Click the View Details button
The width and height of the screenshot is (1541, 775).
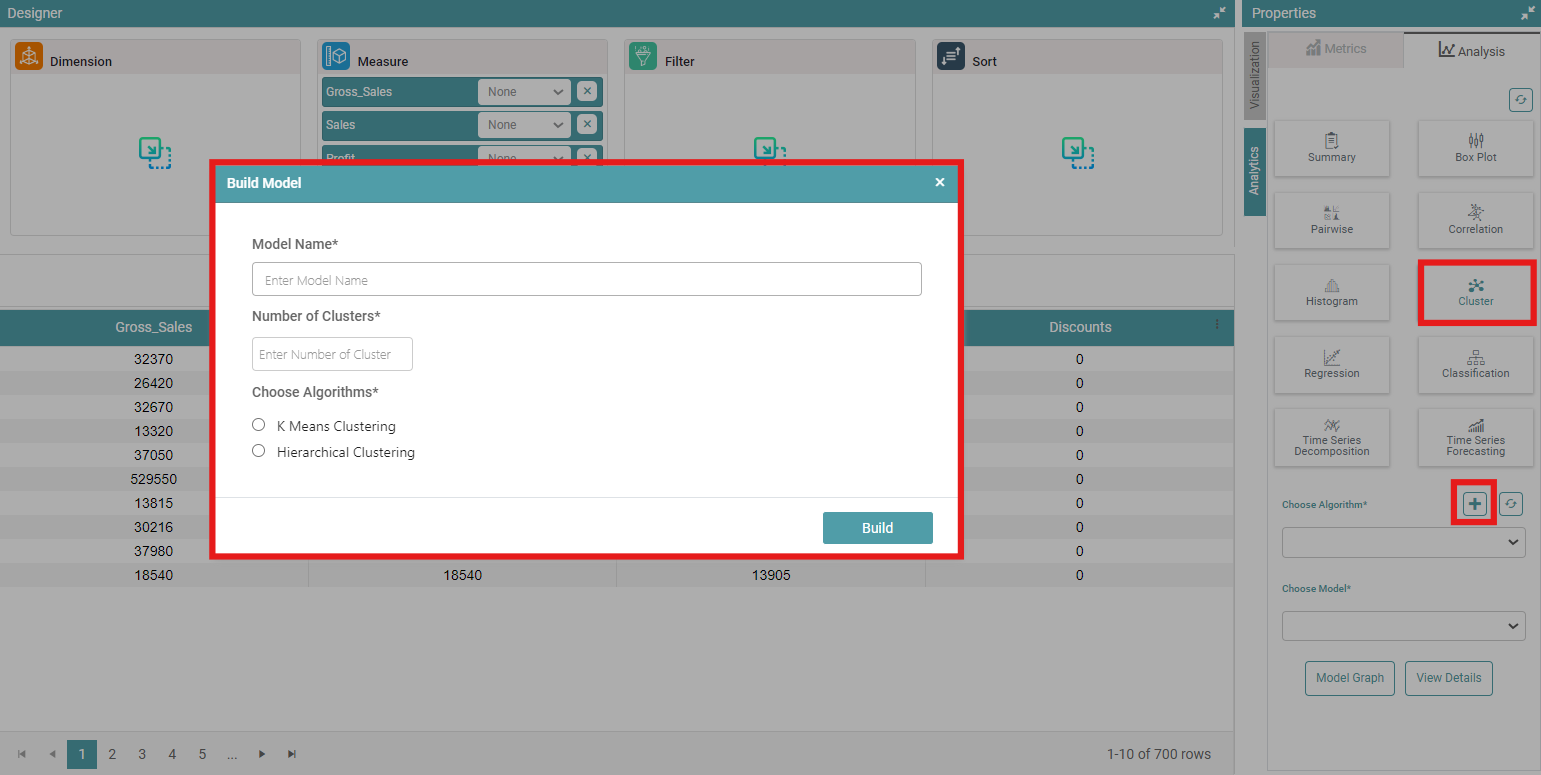click(x=1448, y=678)
